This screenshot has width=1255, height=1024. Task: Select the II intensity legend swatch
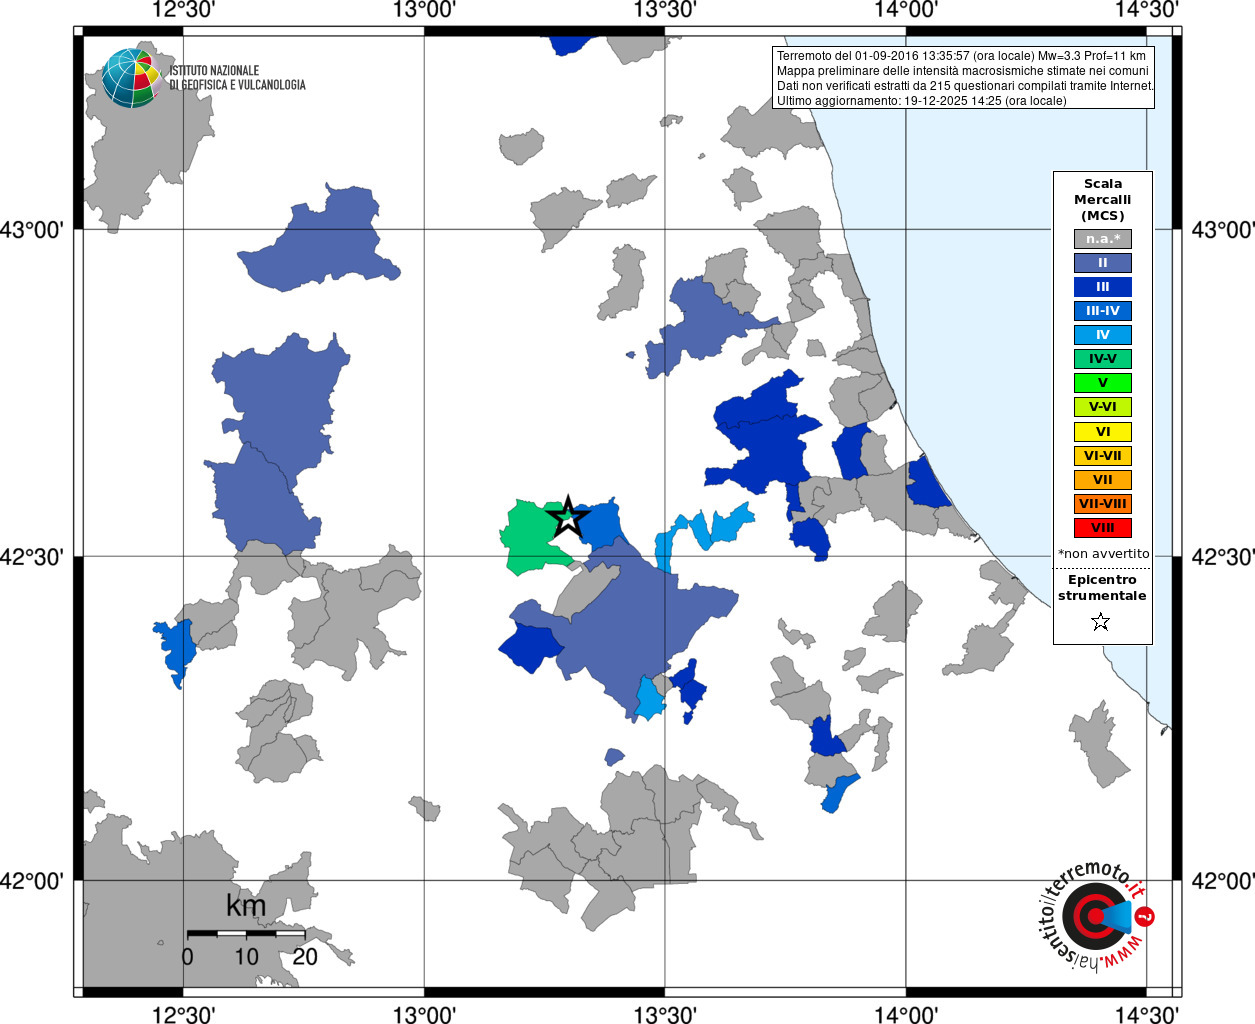[1103, 263]
